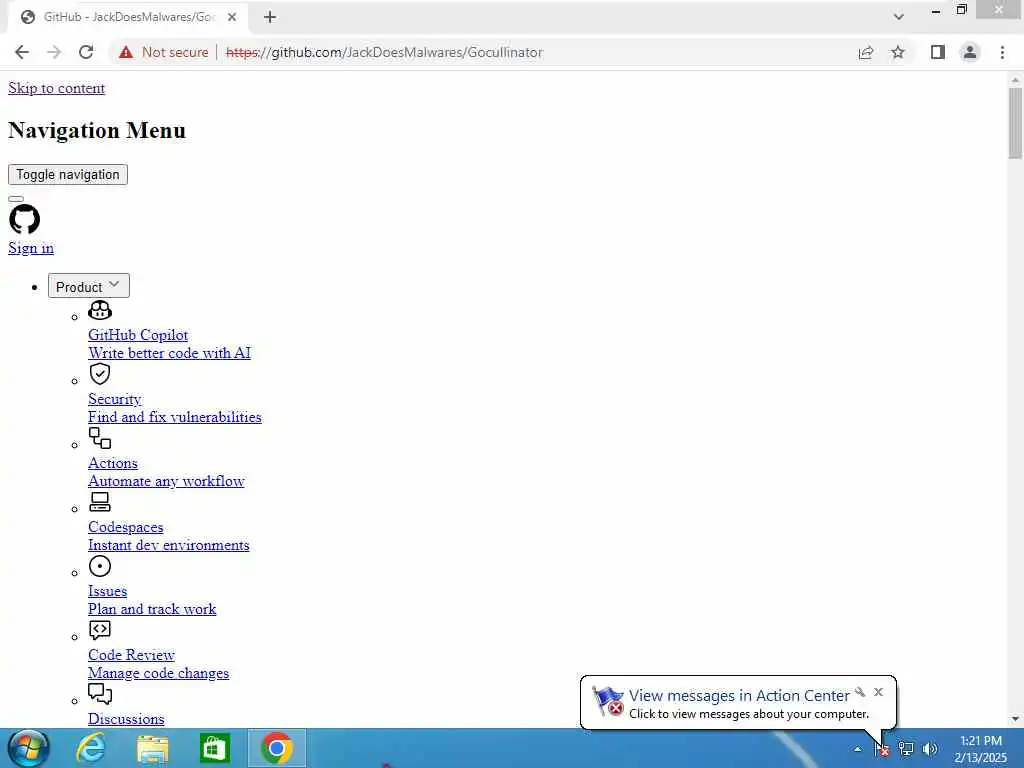1024x768 pixels.
Task: Click the Copilot icon above GitHub Copilot
Action: pyautogui.click(x=100, y=310)
